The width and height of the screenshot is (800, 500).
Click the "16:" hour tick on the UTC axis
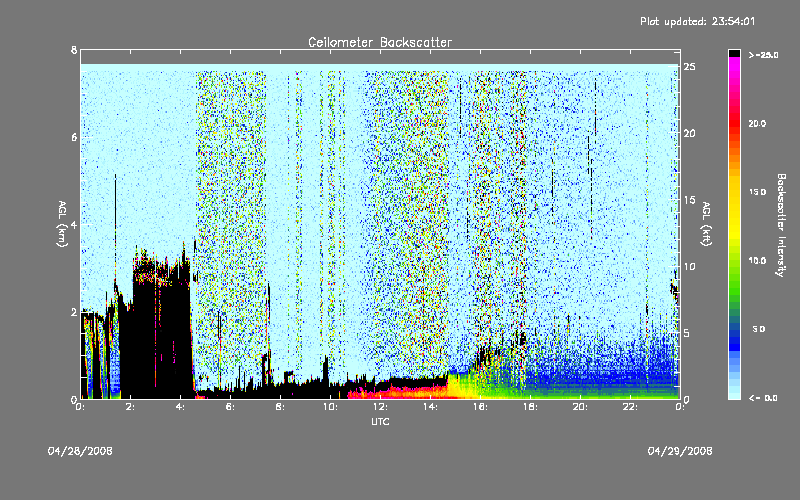(x=480, y=407)
